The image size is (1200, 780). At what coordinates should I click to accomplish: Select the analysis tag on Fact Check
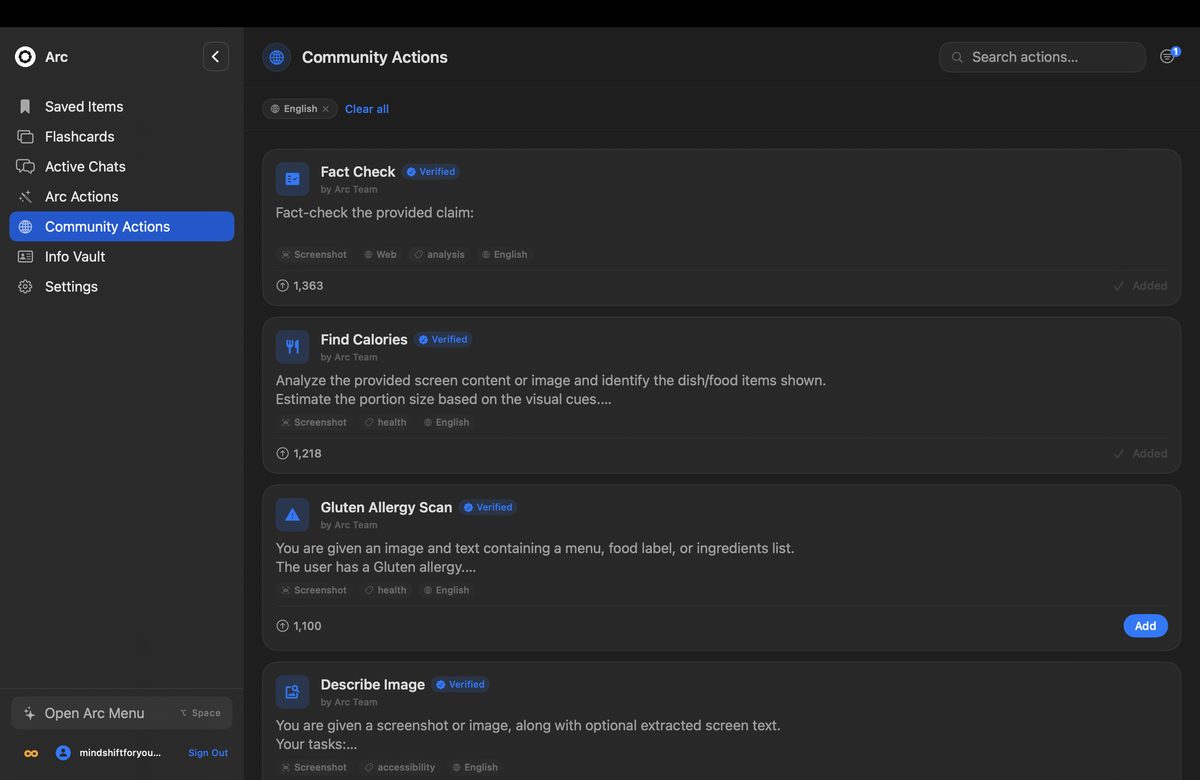439,255
